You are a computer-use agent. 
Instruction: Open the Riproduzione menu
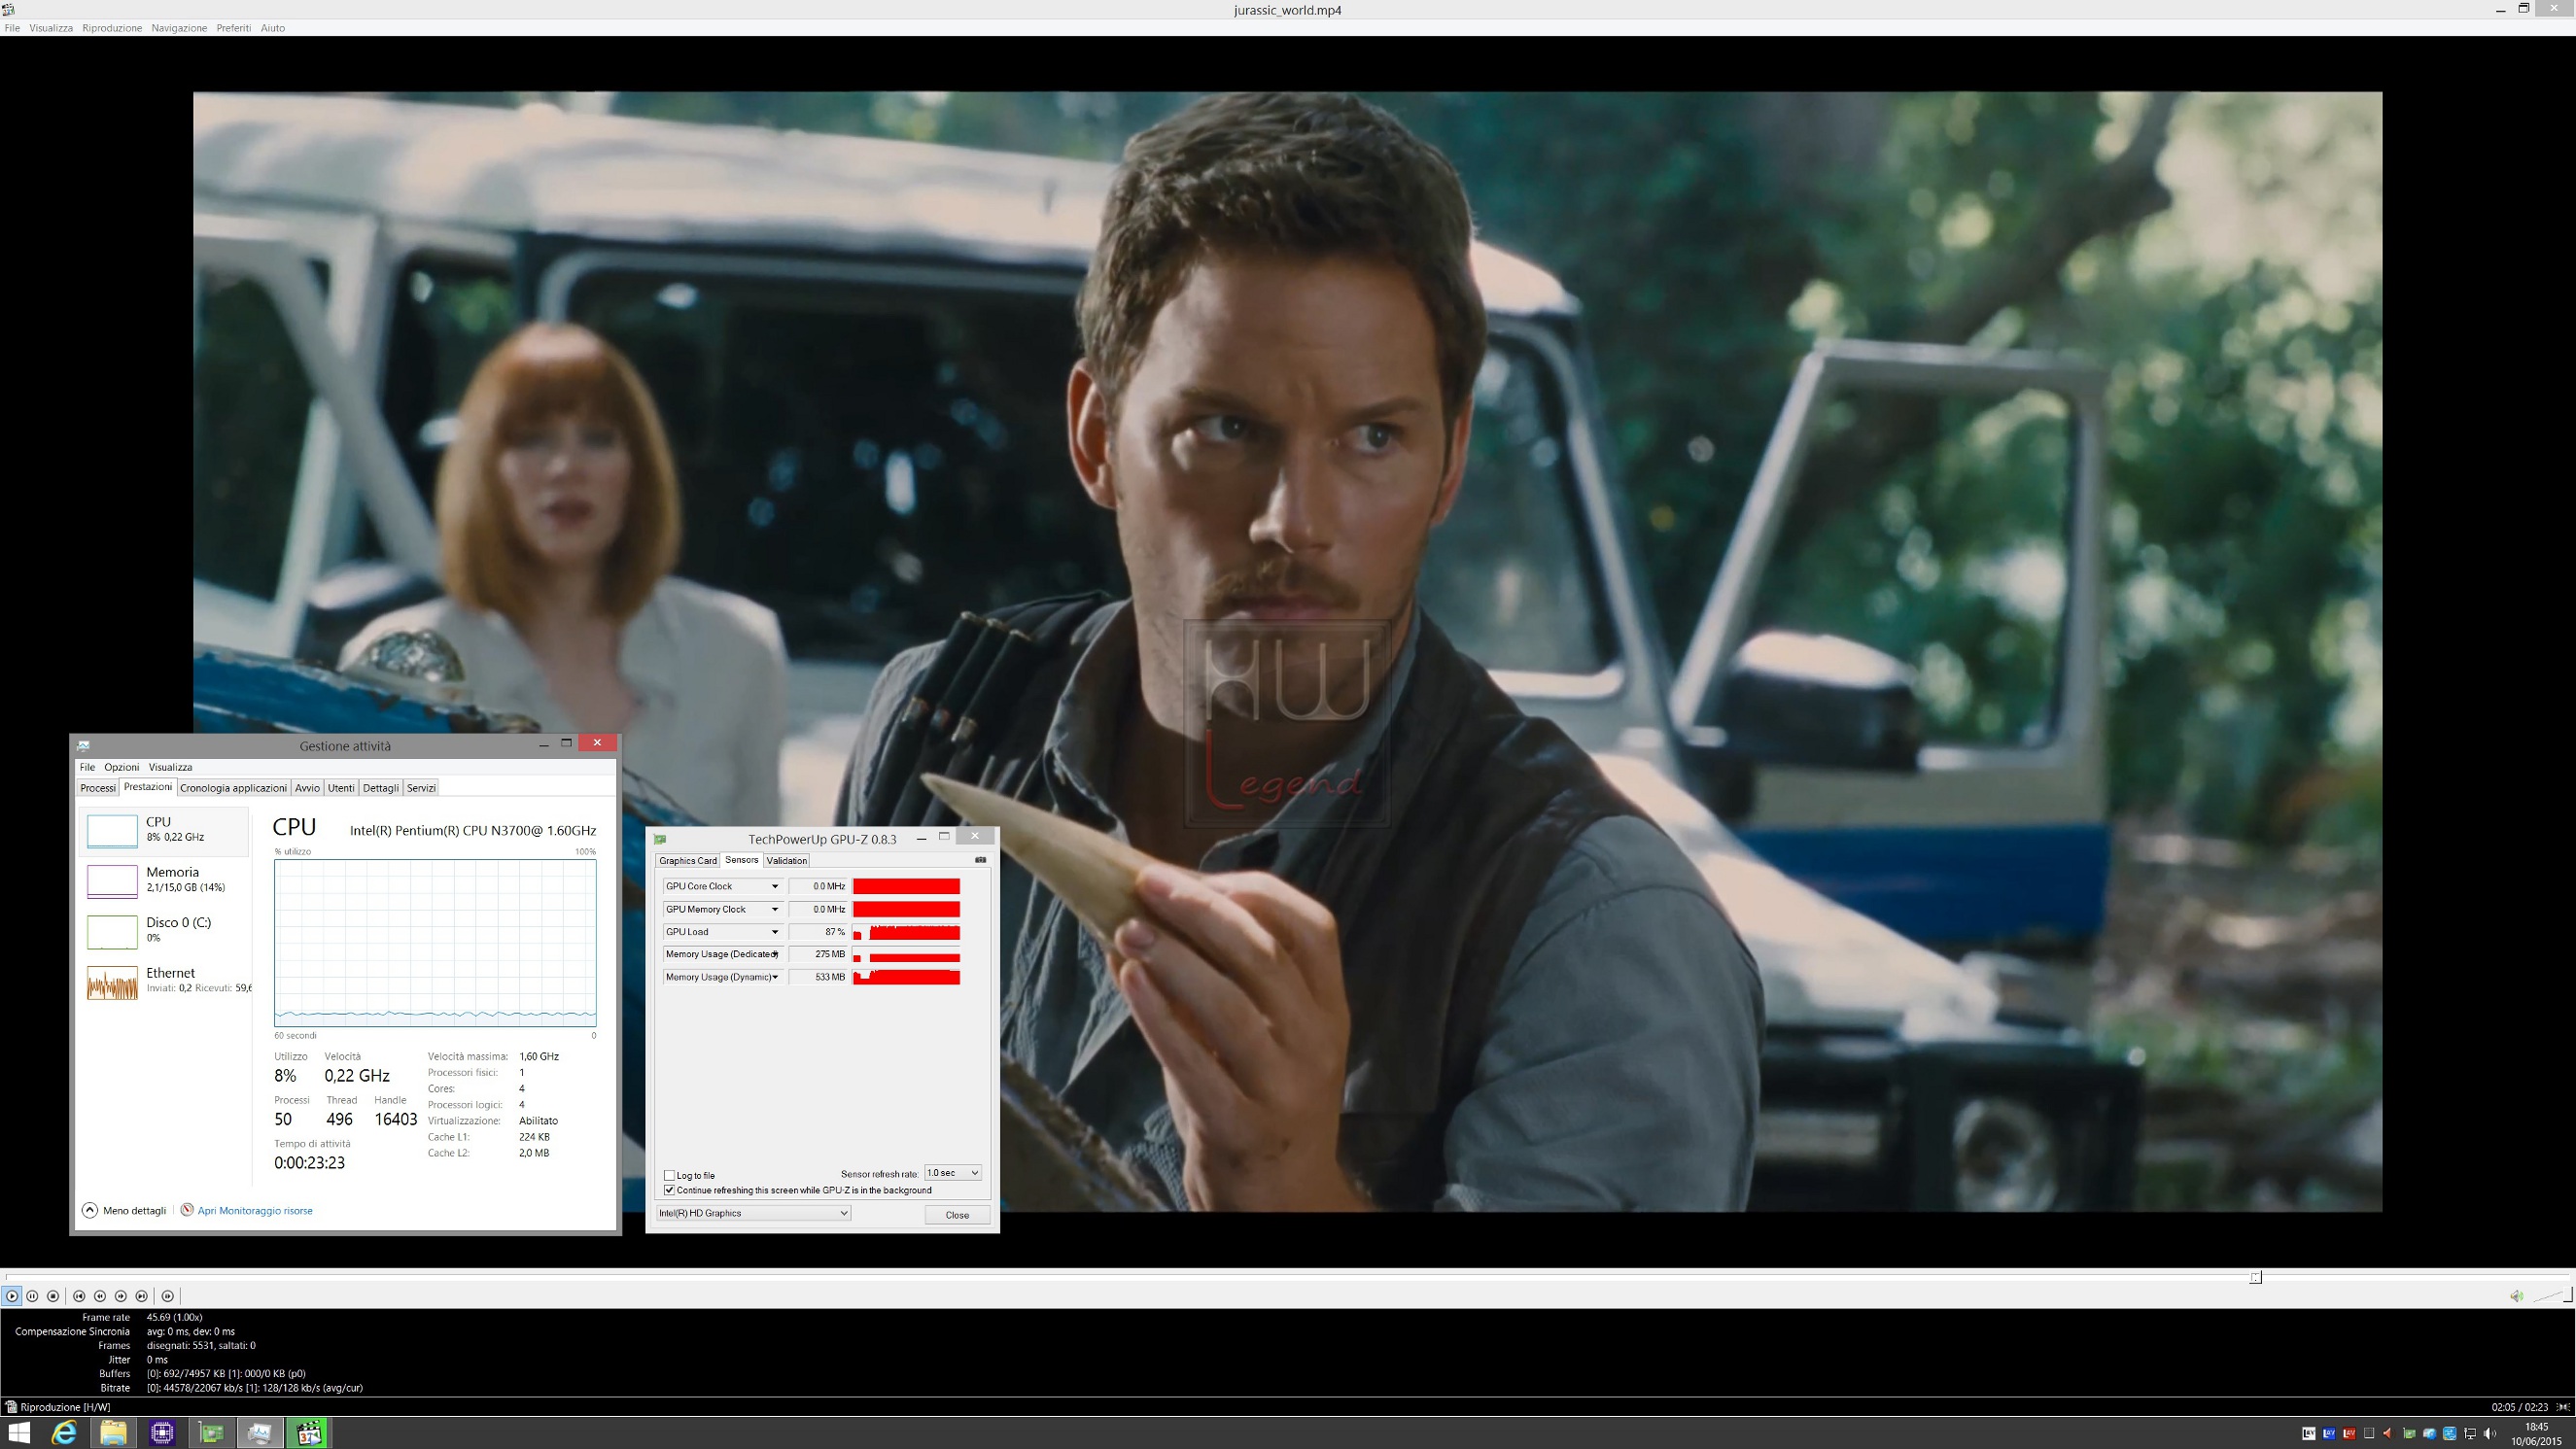(112, 28)
